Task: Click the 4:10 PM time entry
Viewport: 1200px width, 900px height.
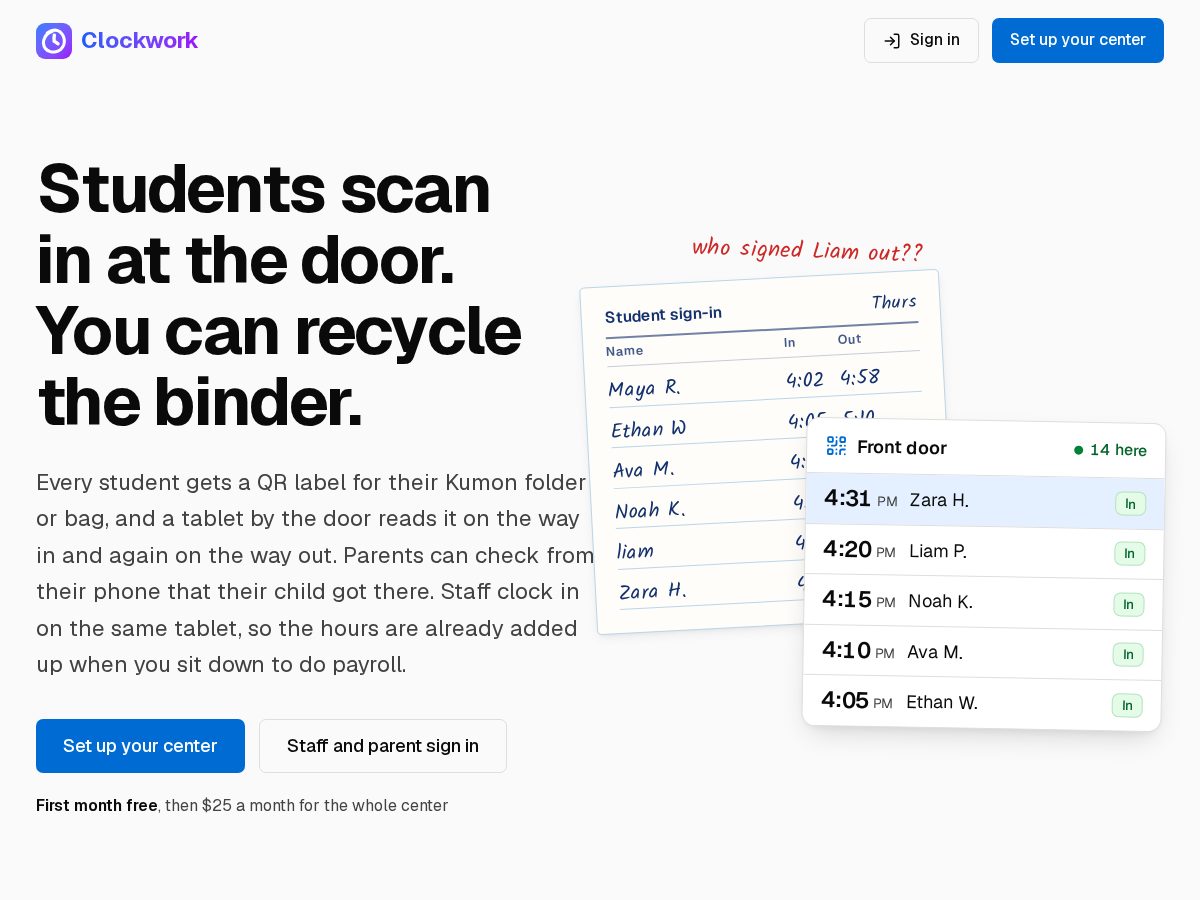Action: [x=857, y=650]
